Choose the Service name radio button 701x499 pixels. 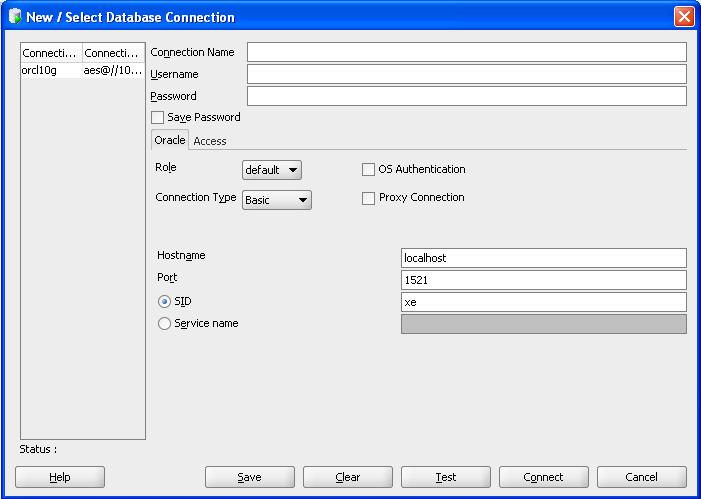coord(164,323)
